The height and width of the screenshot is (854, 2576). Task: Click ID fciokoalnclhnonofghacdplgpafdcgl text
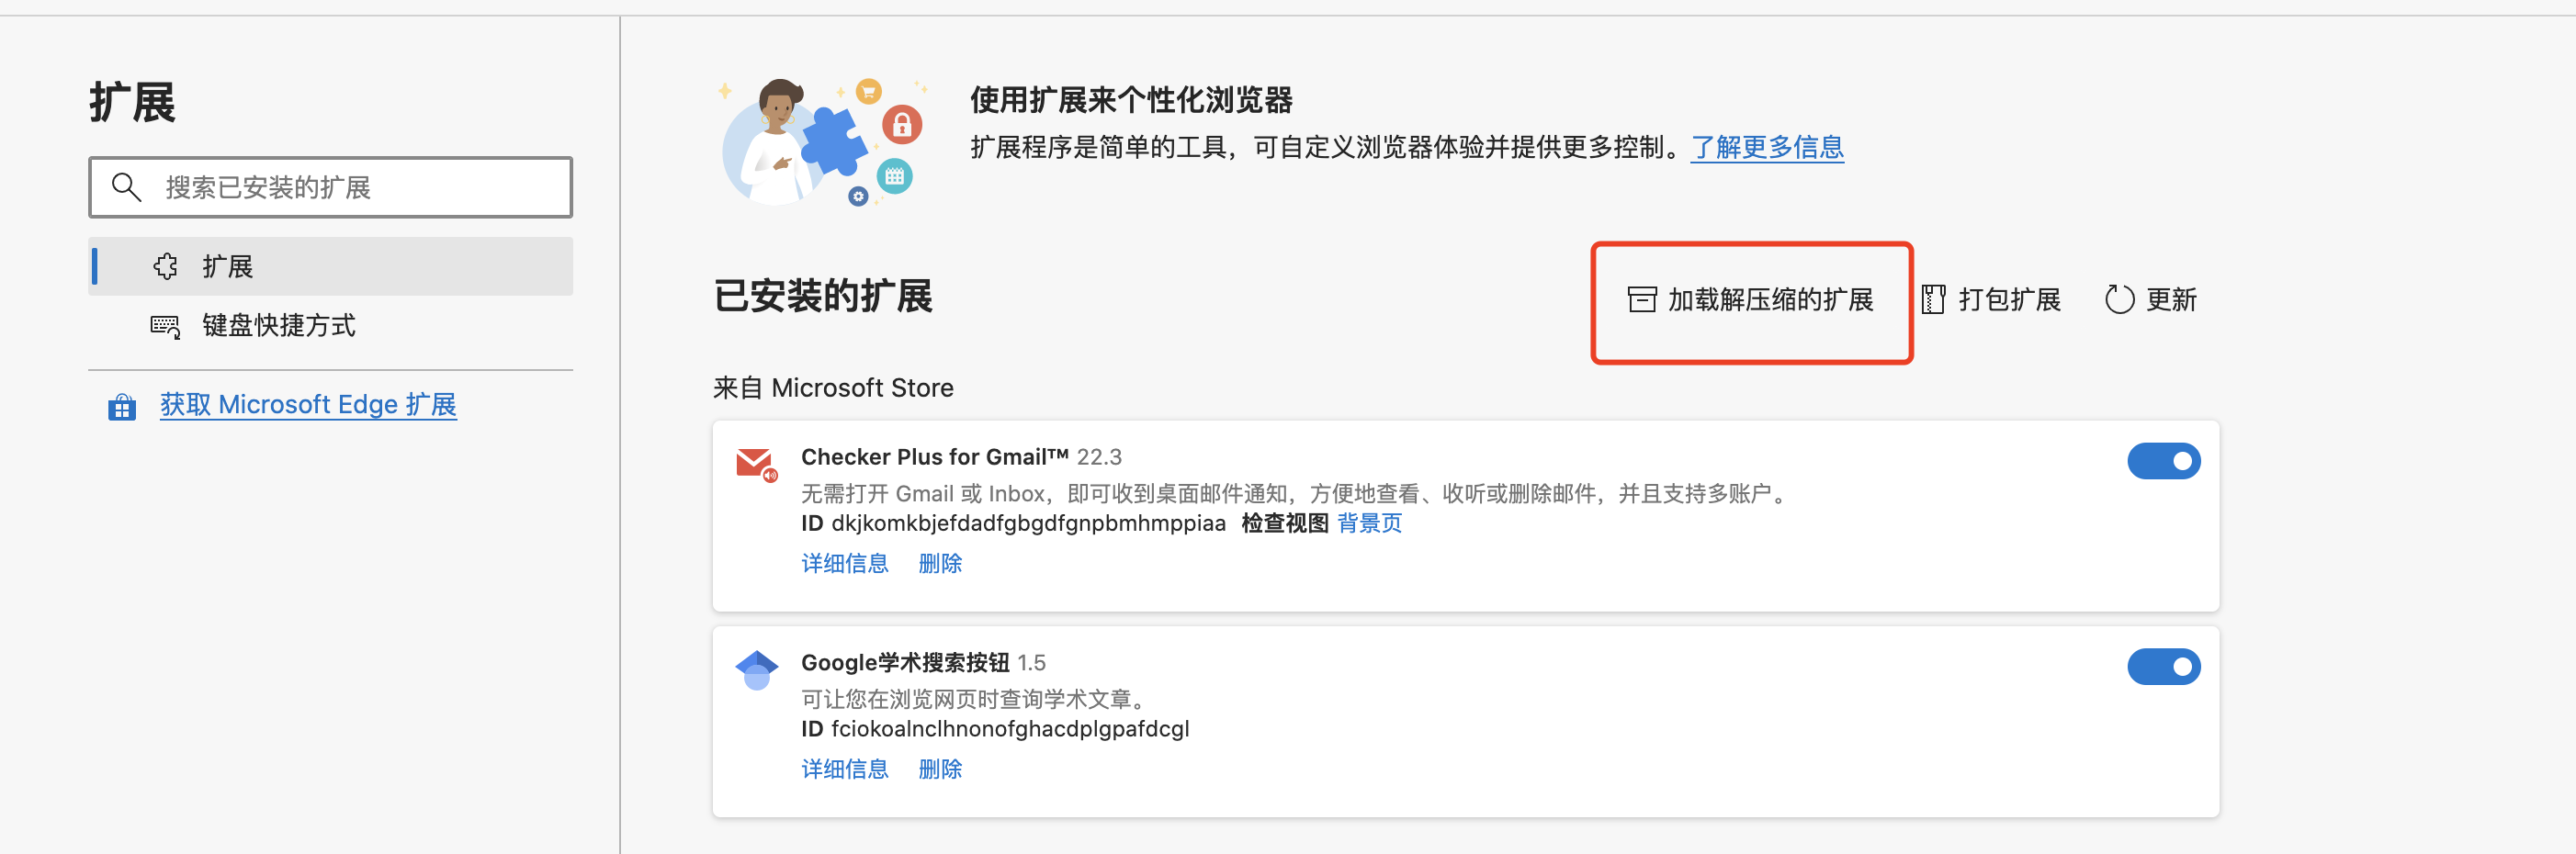[995, 728]
